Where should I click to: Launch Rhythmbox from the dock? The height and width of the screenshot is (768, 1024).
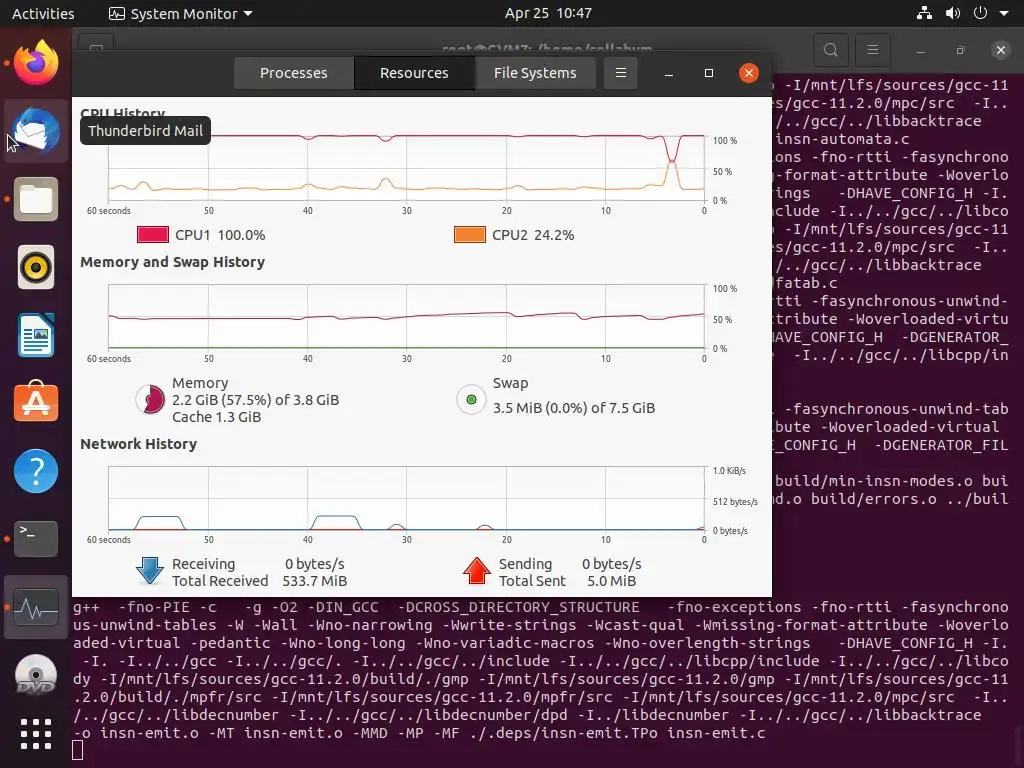click(36, 267)
